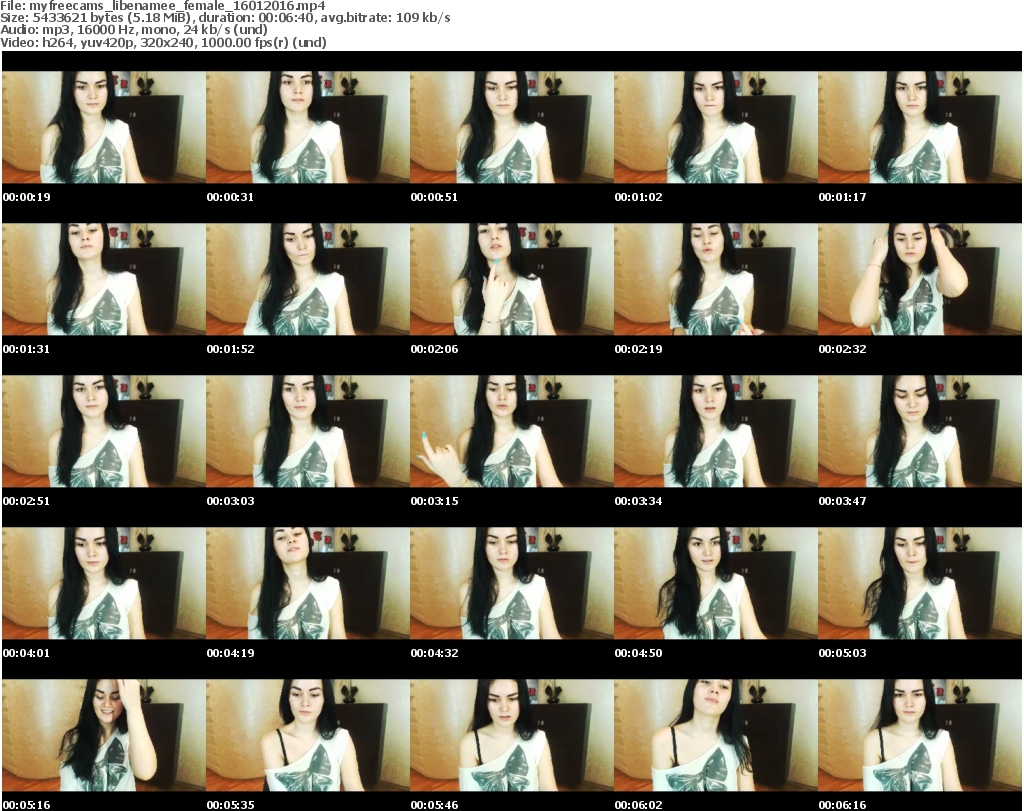Screen dimensions: 1024x811
Task: Pick the thumbnail labeled 00:02:51
Action: [x=104, y=432]
